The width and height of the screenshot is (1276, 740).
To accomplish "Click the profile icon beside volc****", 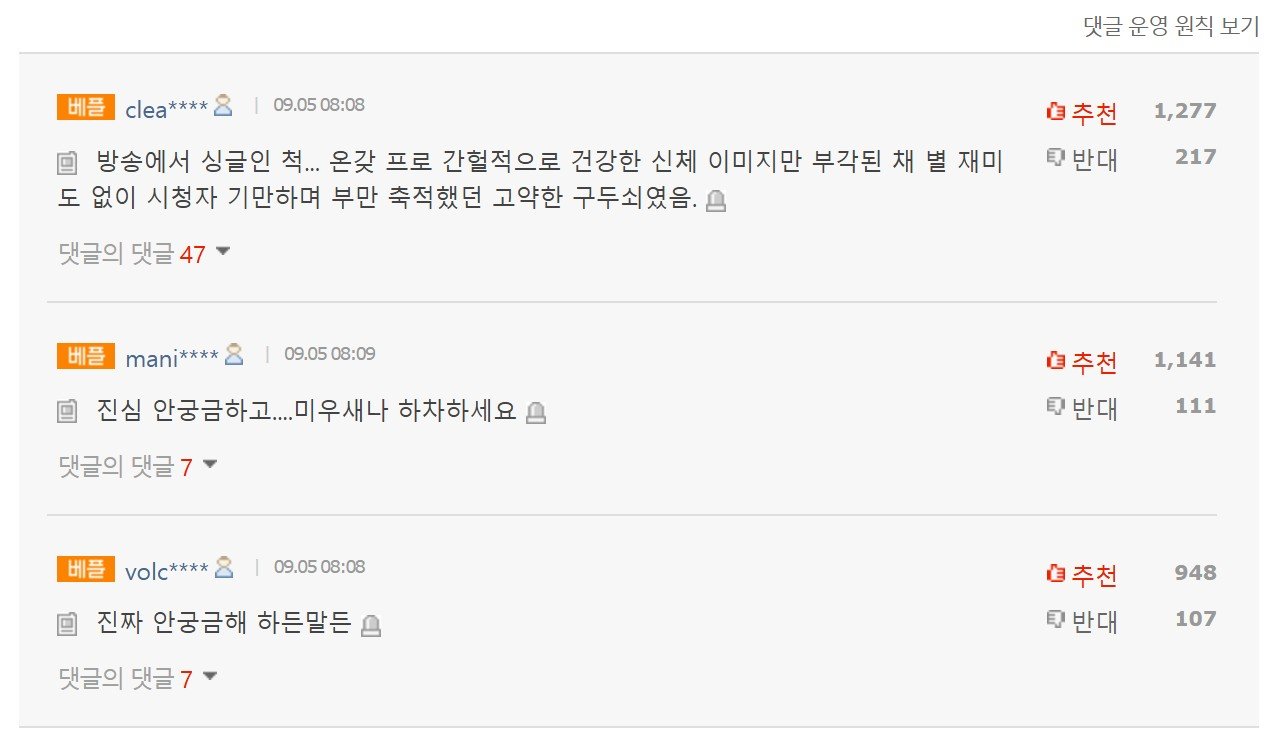I will pyautogui.click(x=224, y=567).
